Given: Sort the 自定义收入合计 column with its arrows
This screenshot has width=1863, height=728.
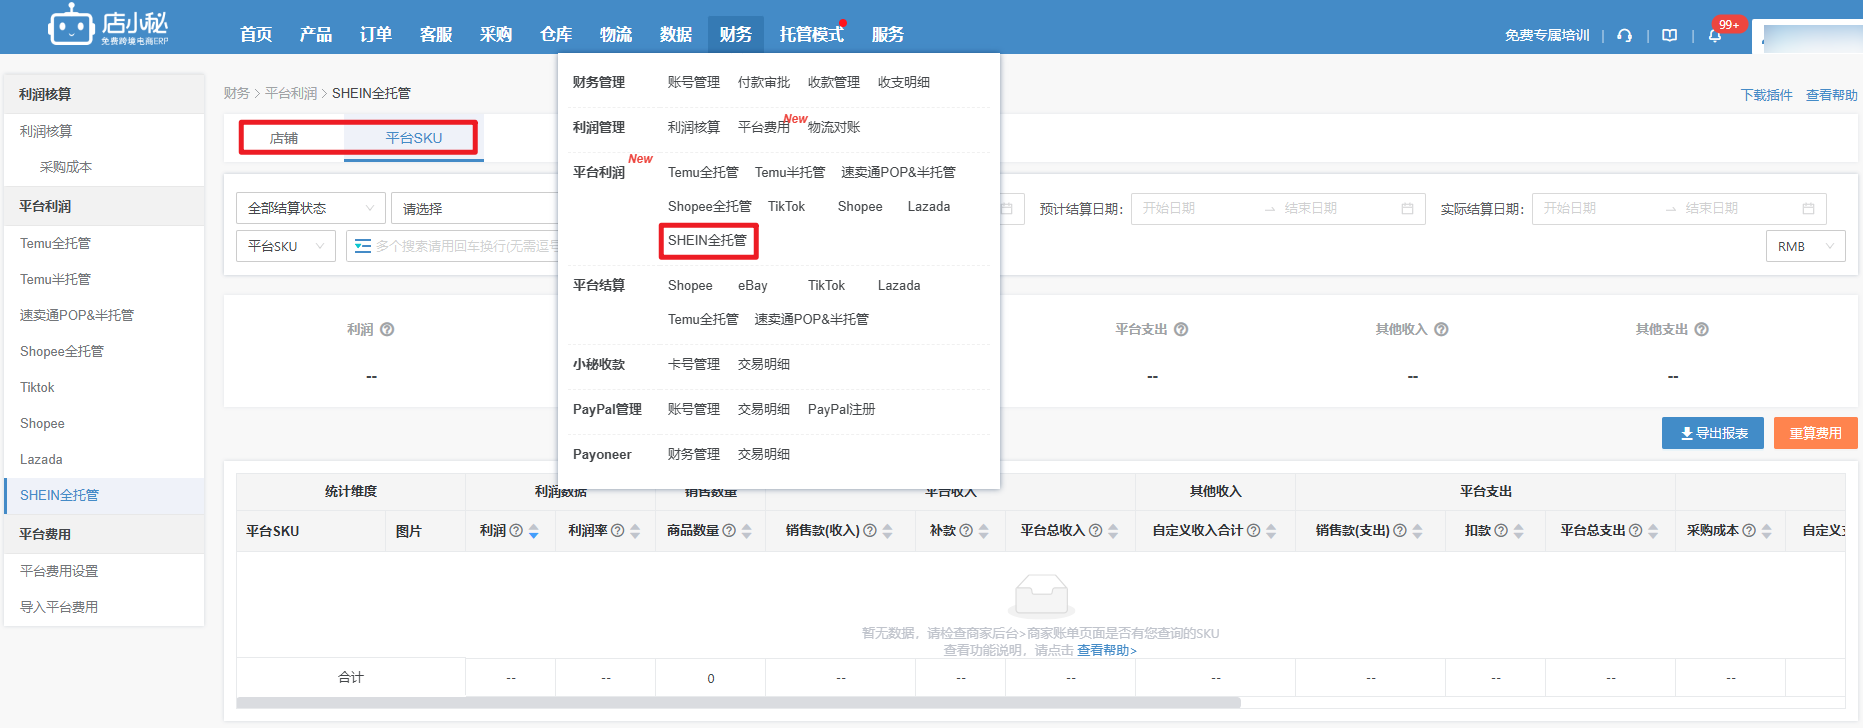Looking at the screenshot, I should [x=1271, y=531].
